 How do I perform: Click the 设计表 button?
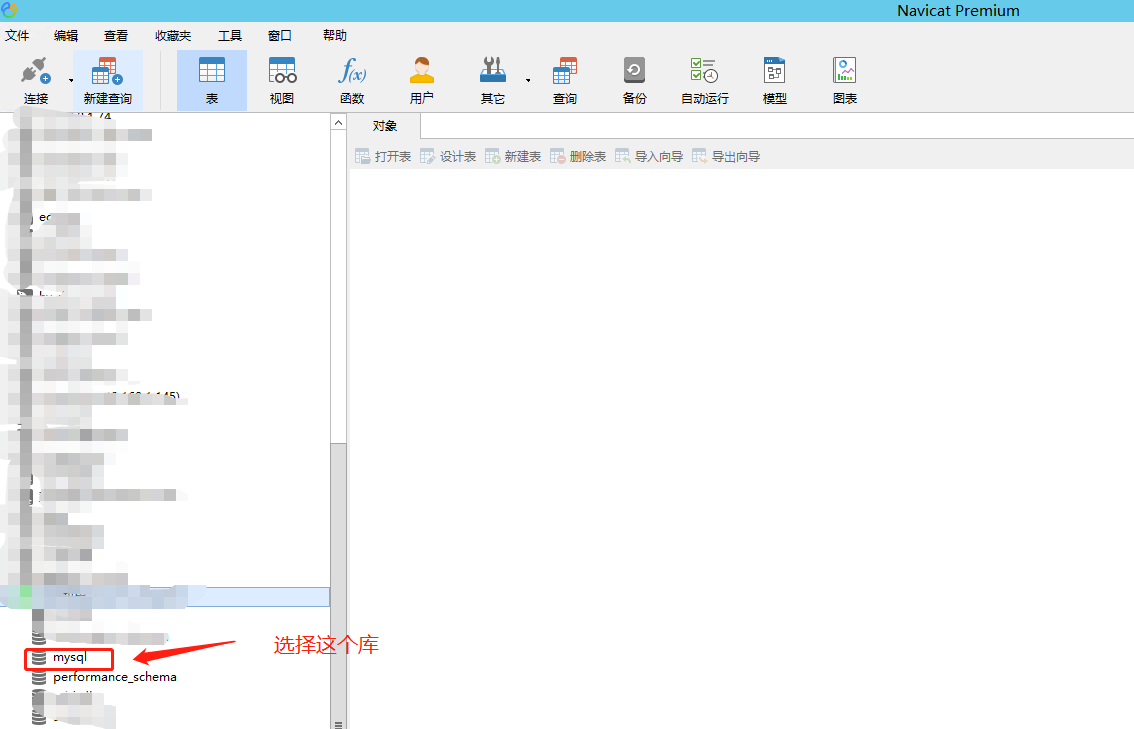click(448, 156)
